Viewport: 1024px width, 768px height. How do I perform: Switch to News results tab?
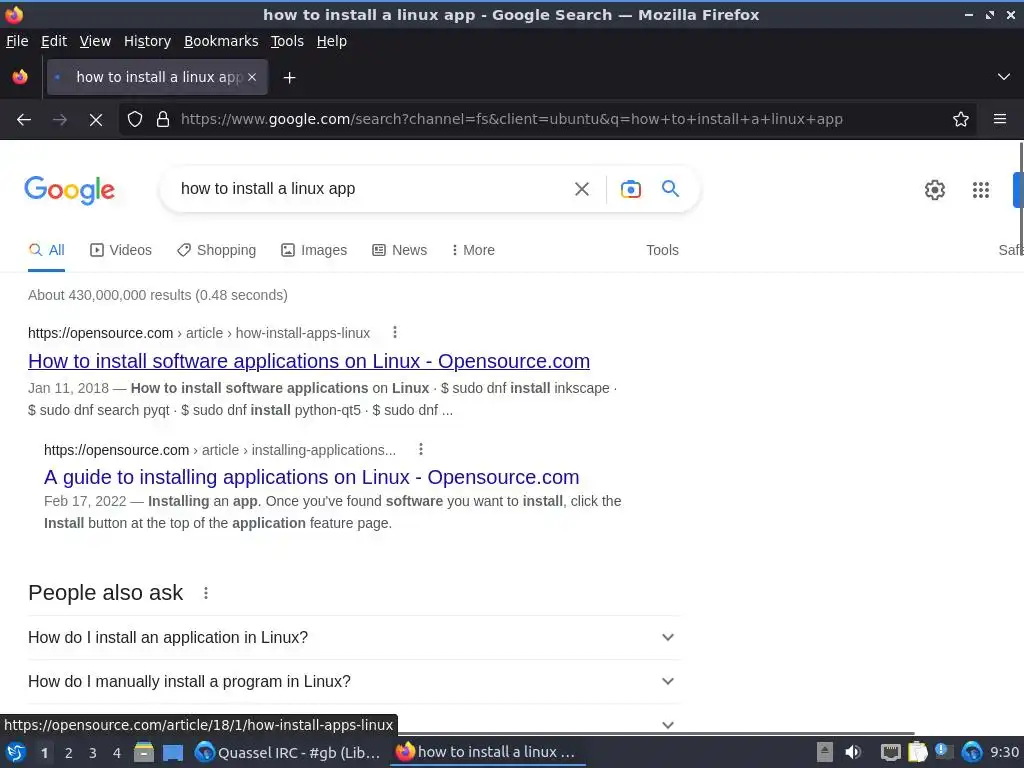[399, 250]
